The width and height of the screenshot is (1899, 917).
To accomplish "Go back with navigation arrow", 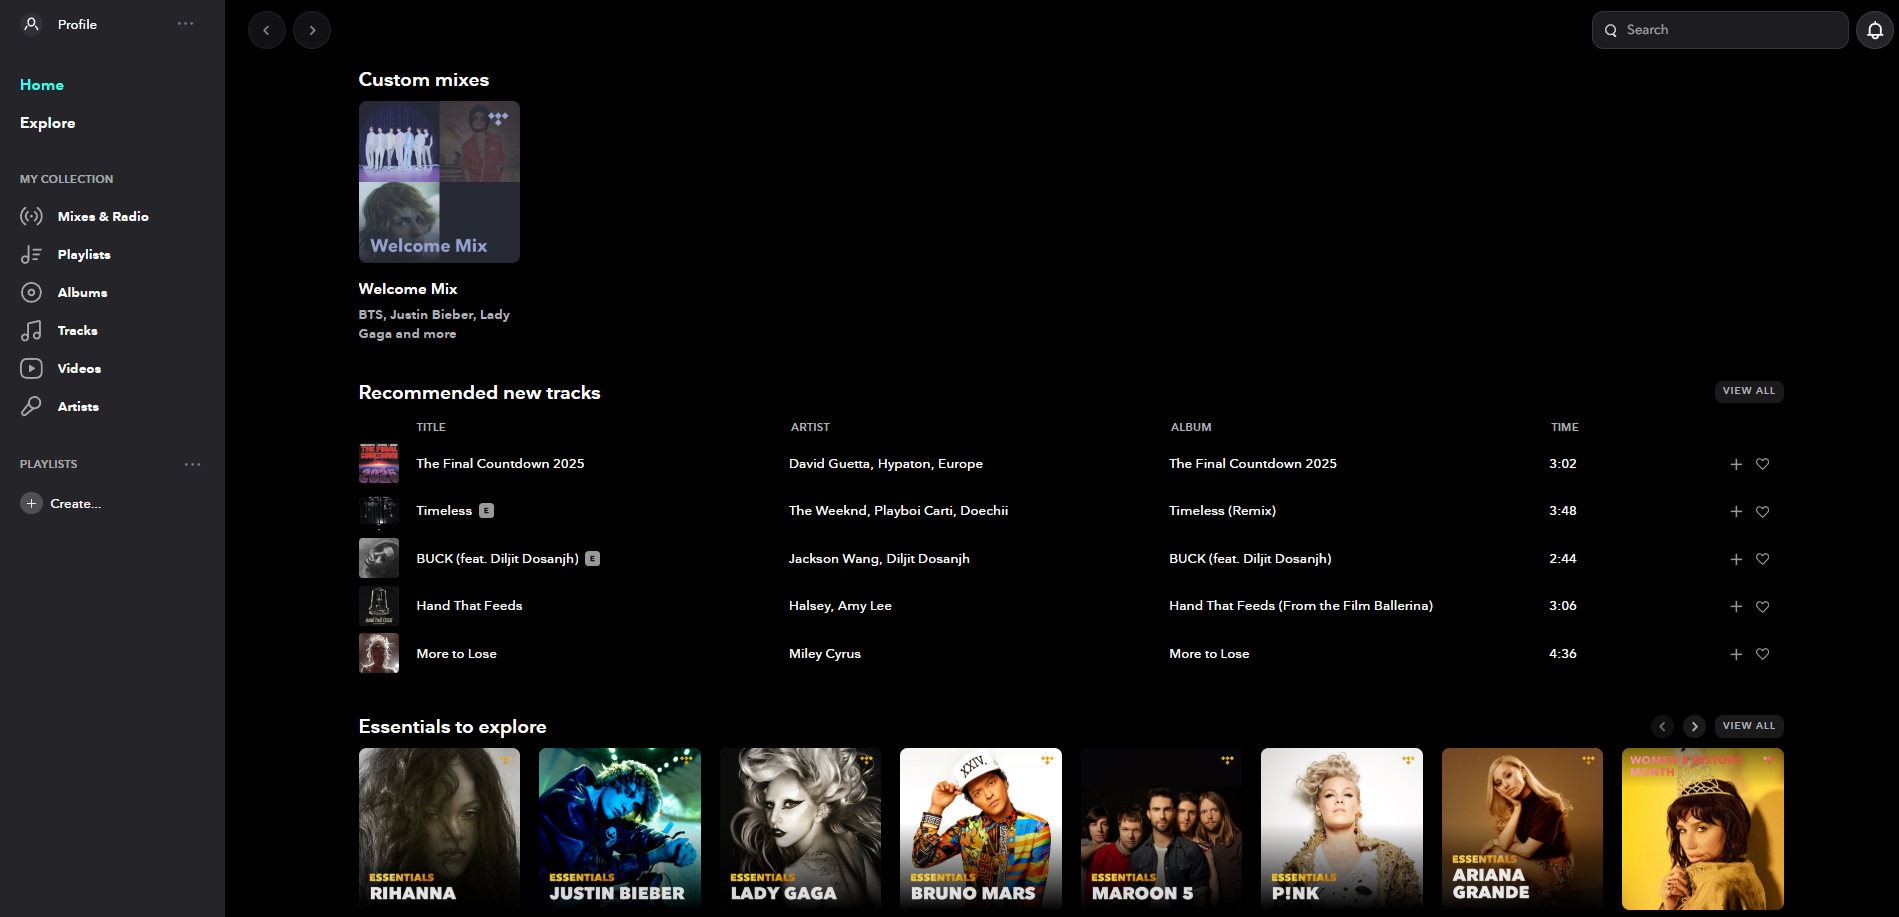I will (266, 30).
